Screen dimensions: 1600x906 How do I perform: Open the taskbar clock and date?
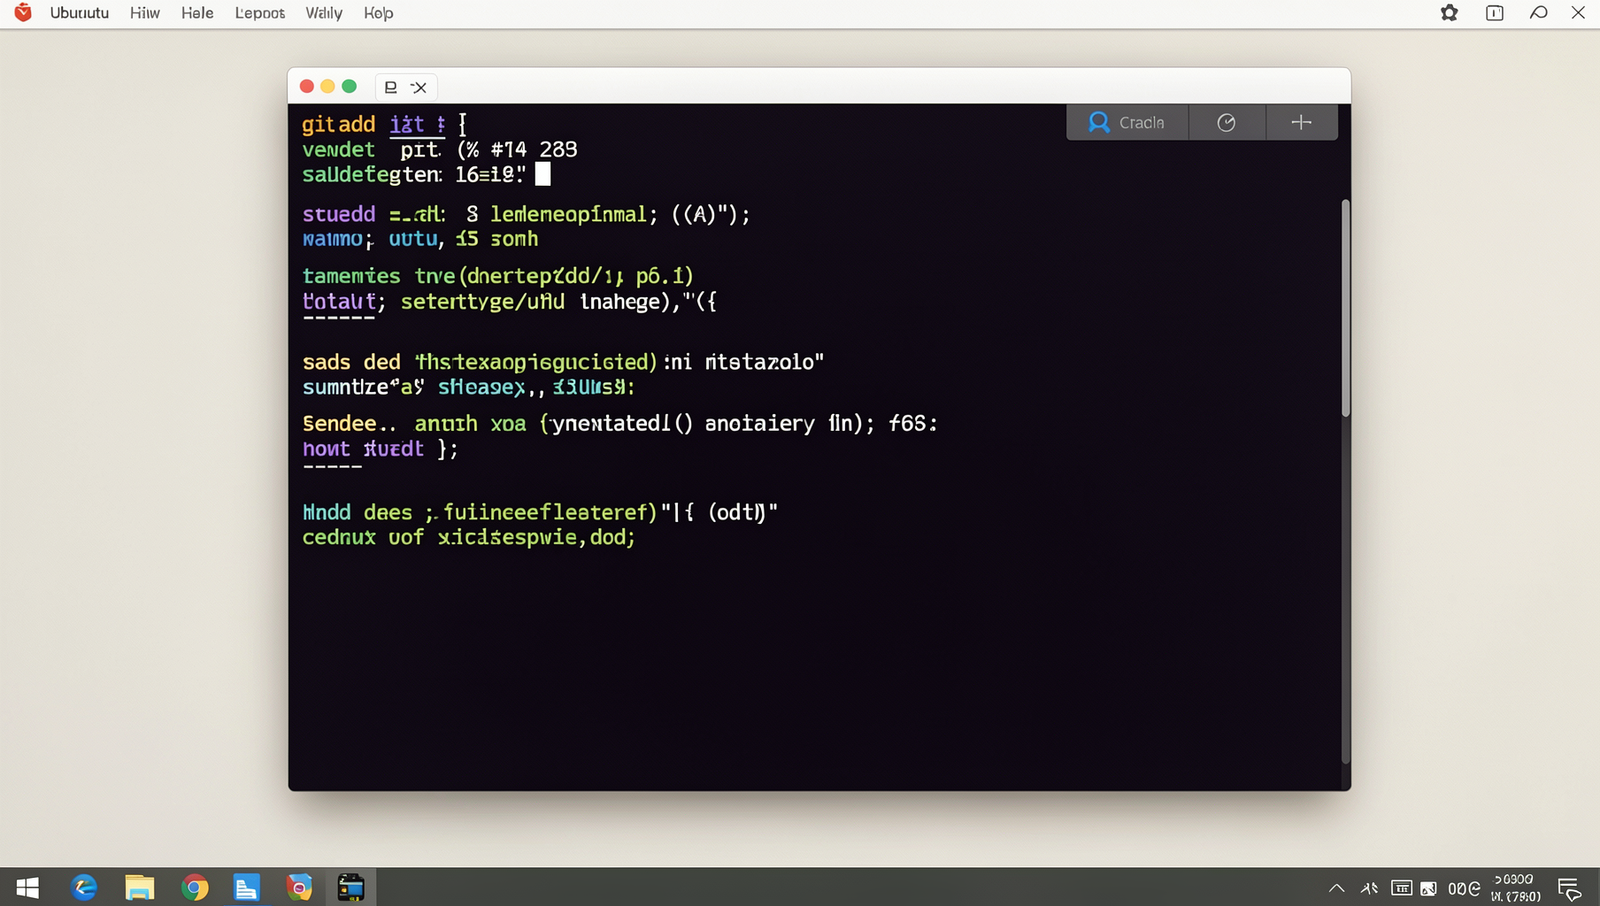pyautogui.click(x=1516, y=887)
